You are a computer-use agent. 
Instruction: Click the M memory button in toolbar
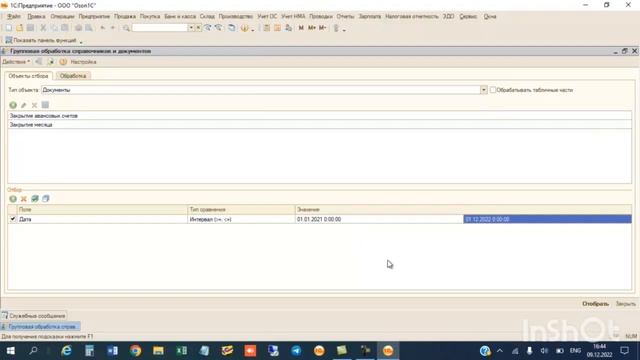pyautogui.click(x=301, y=28)
